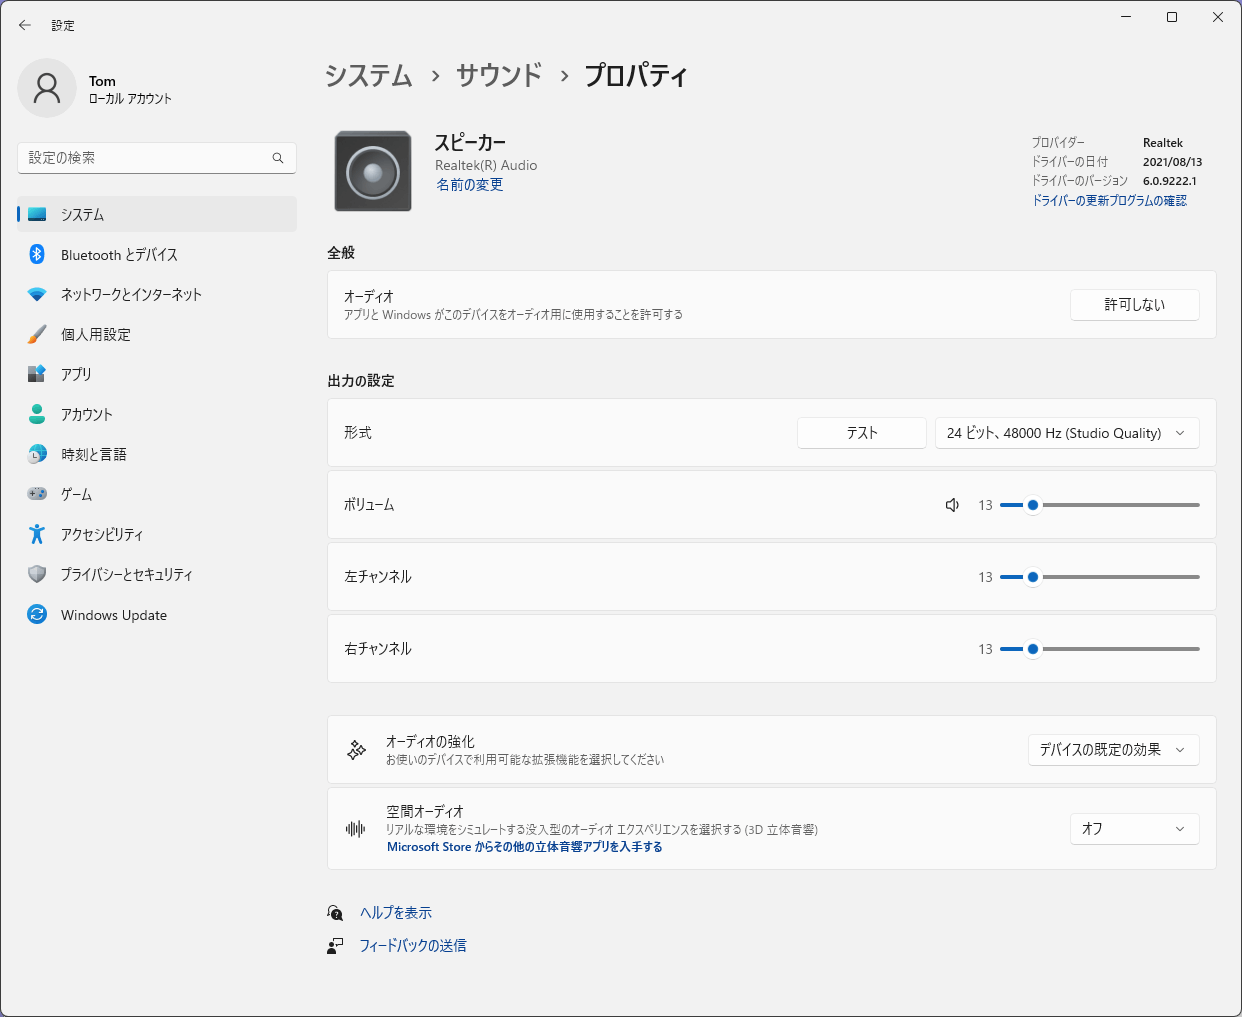1242x1017 pixels.
Task: Select プライバシーとセキュリティ in the sidebar
Action: point(157,574)
